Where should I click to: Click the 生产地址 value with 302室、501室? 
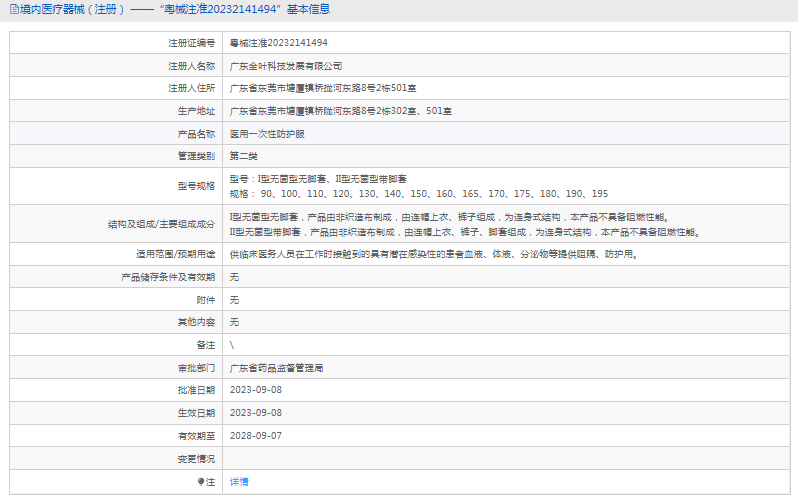340,111
